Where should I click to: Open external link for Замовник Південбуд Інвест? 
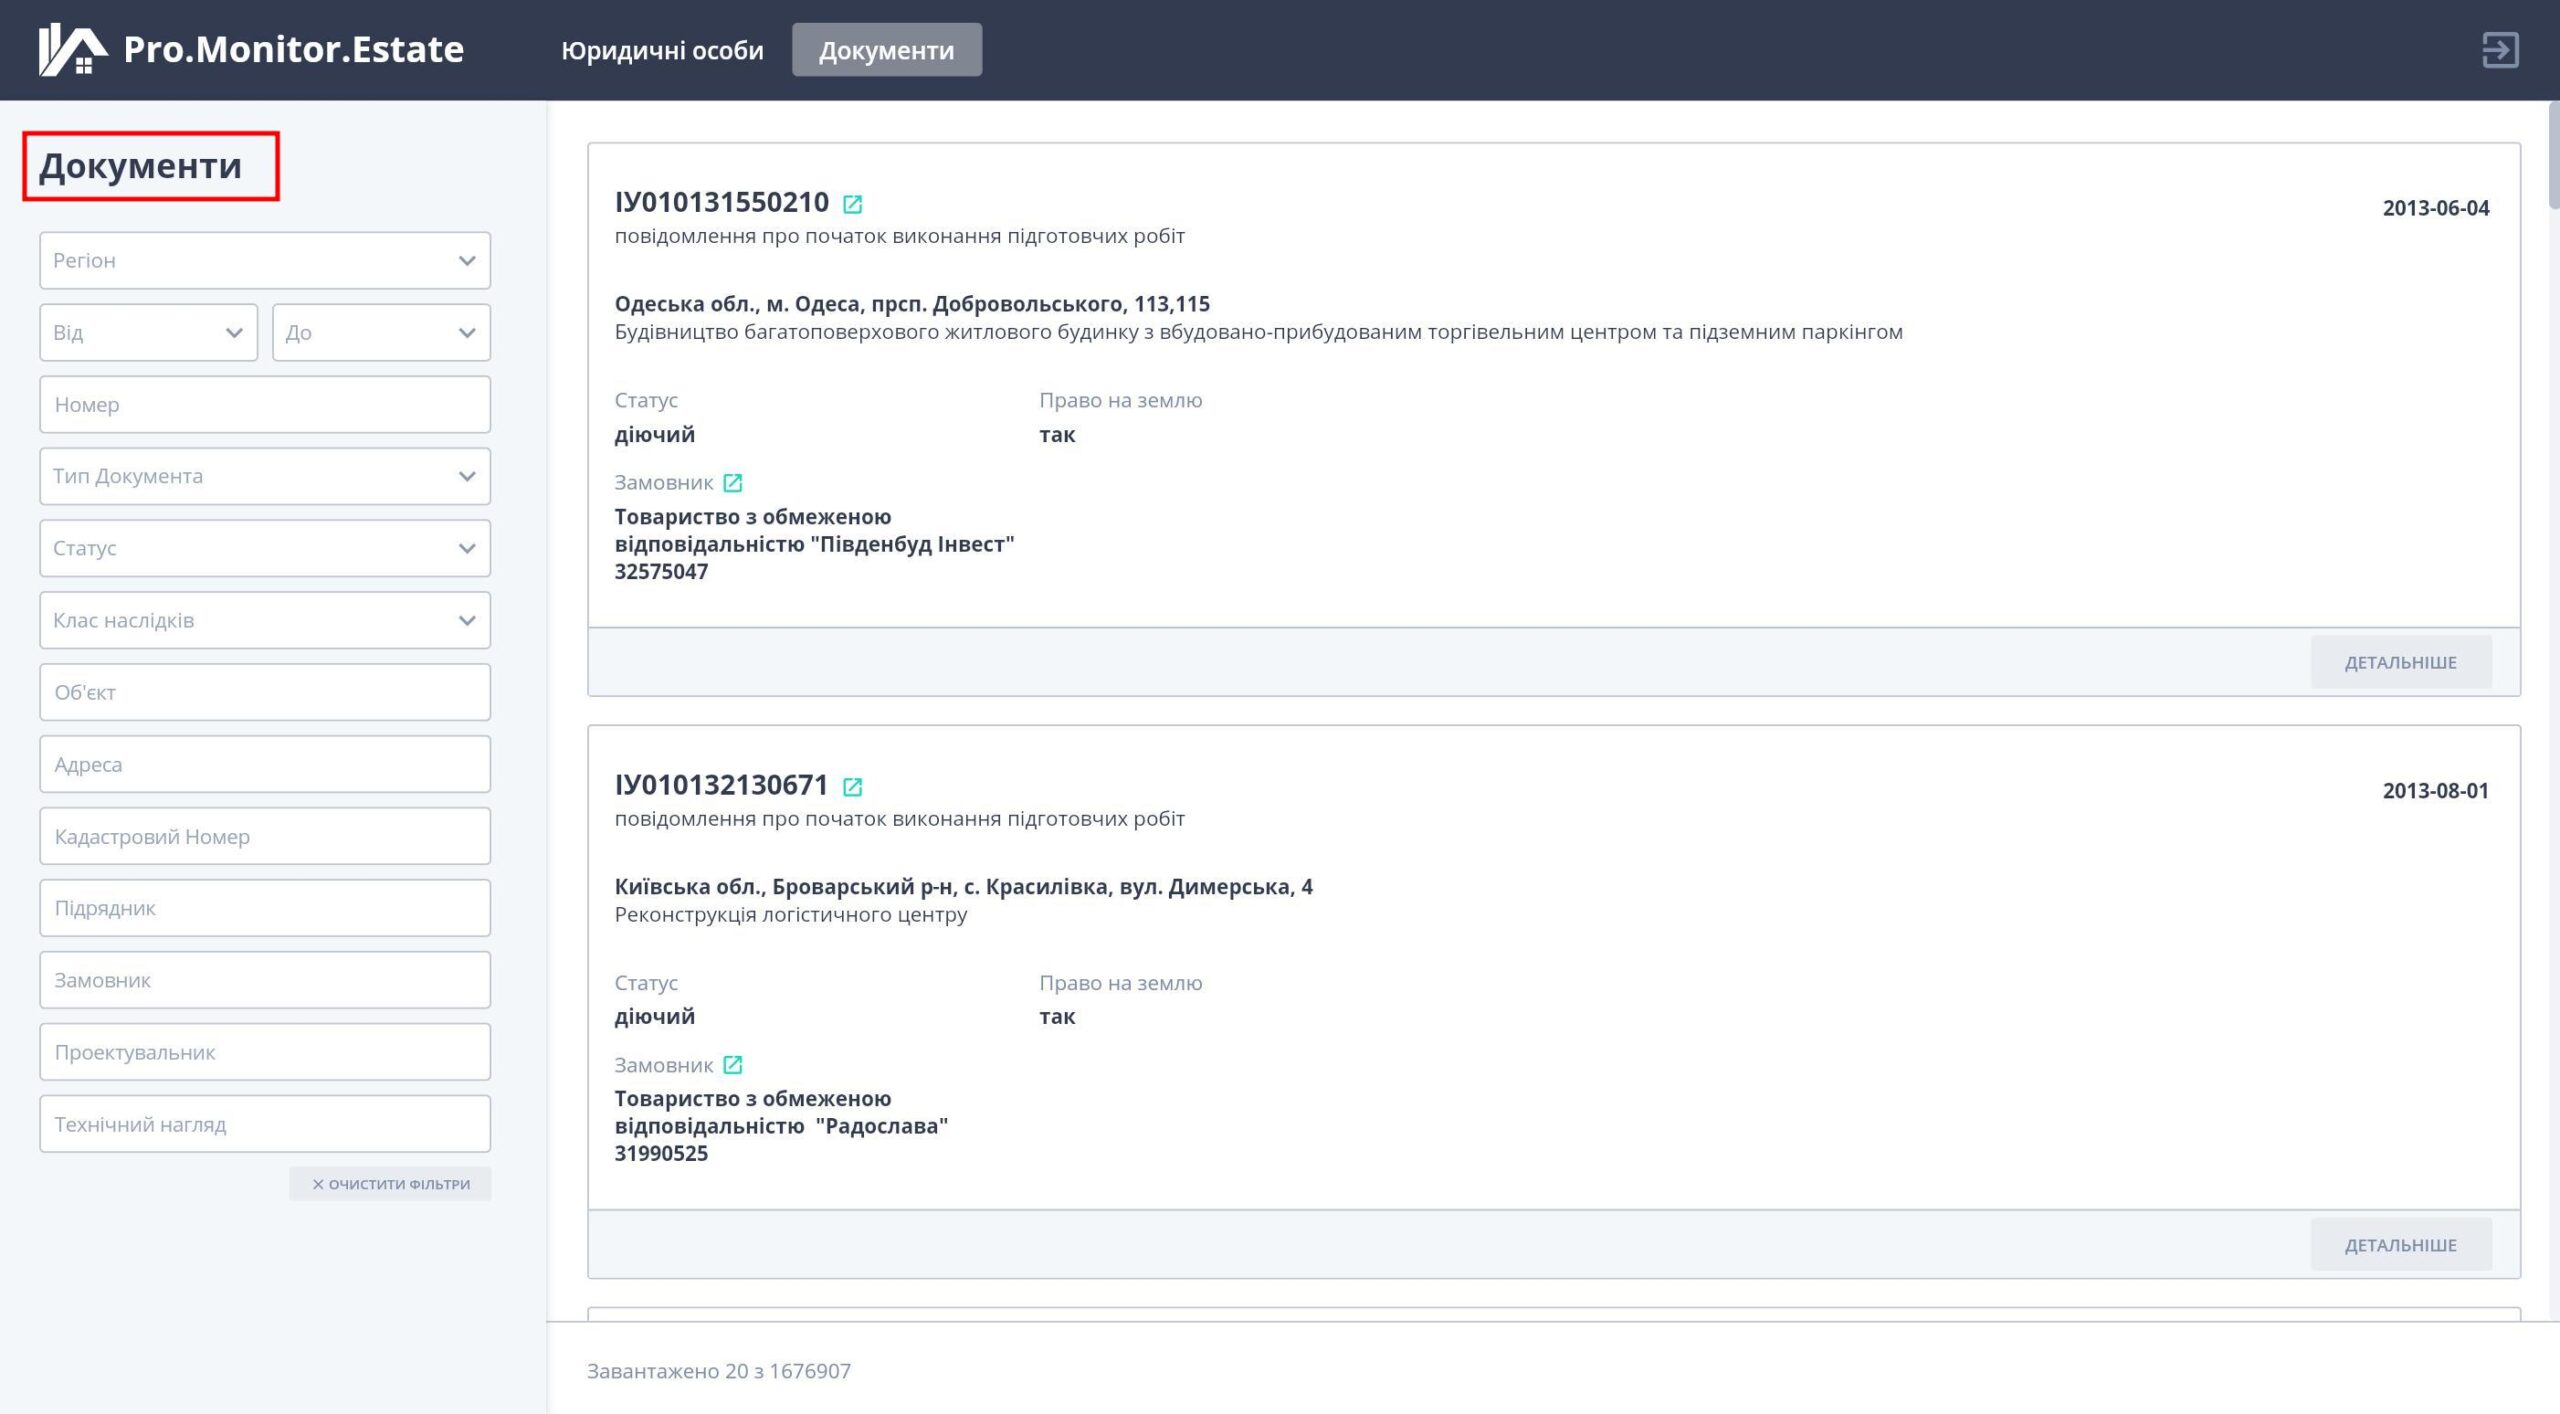click(x=734, y=482)
